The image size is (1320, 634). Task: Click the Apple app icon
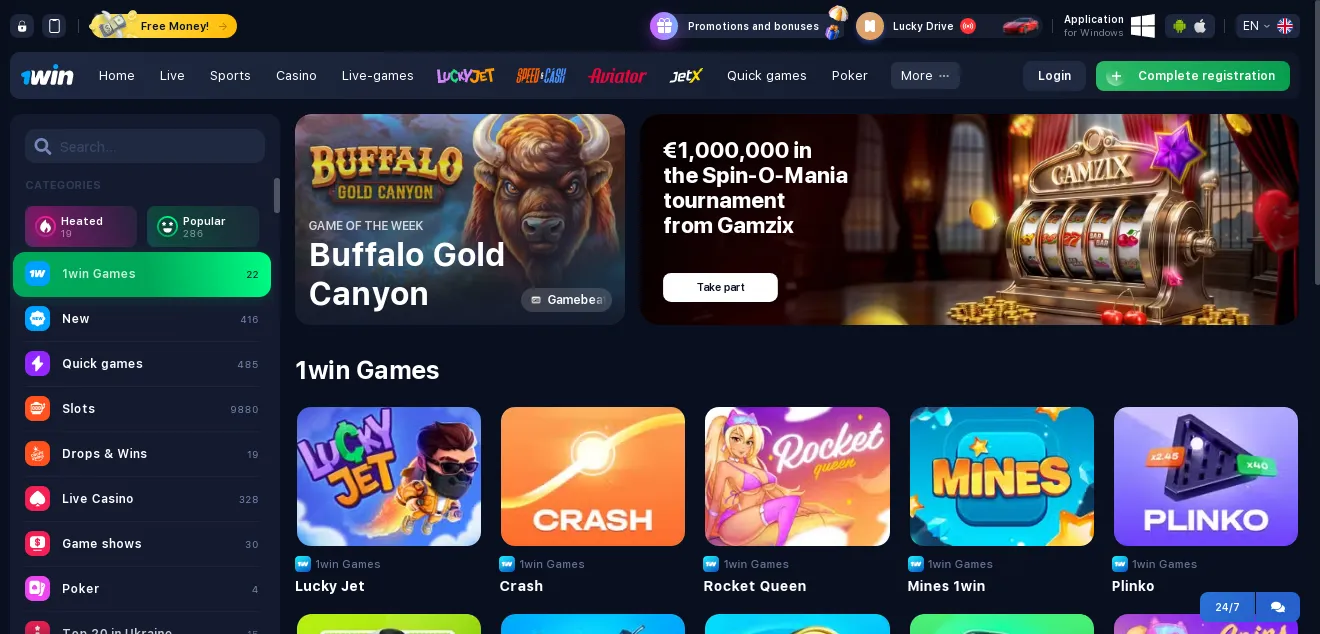(x=1201, y=26)
